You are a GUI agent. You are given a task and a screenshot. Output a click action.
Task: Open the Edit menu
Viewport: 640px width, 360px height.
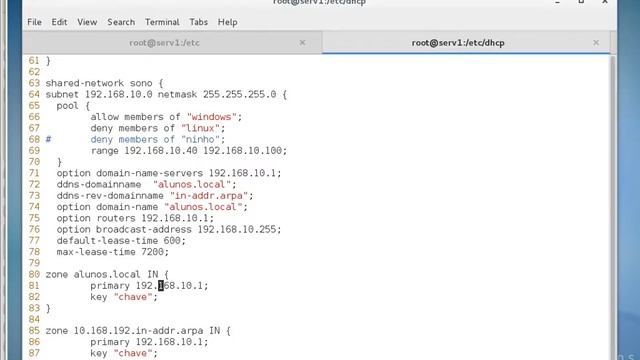click(x=59, y=22)
